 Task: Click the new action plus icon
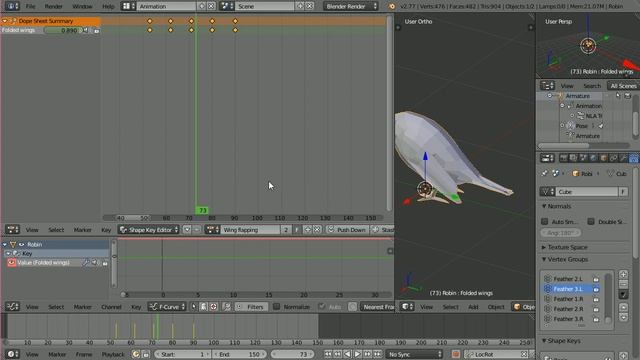pos(307,230)
